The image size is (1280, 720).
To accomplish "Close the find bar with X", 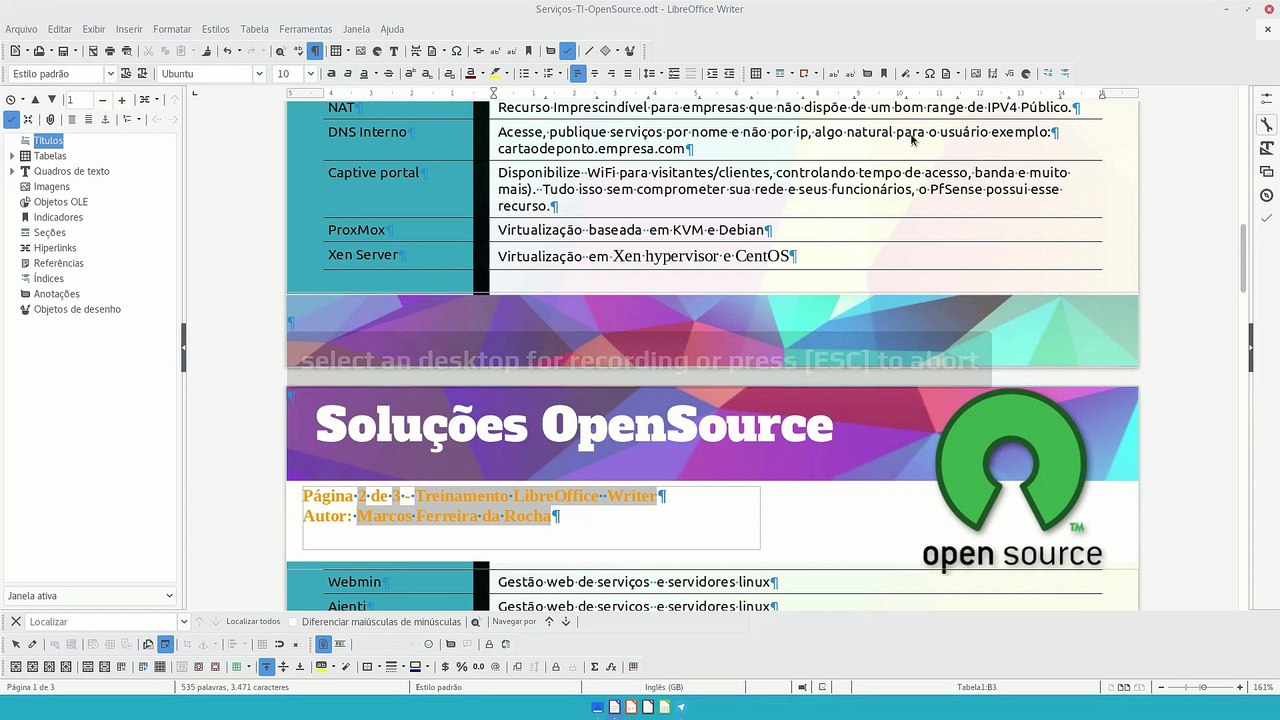I will (16, 622).
